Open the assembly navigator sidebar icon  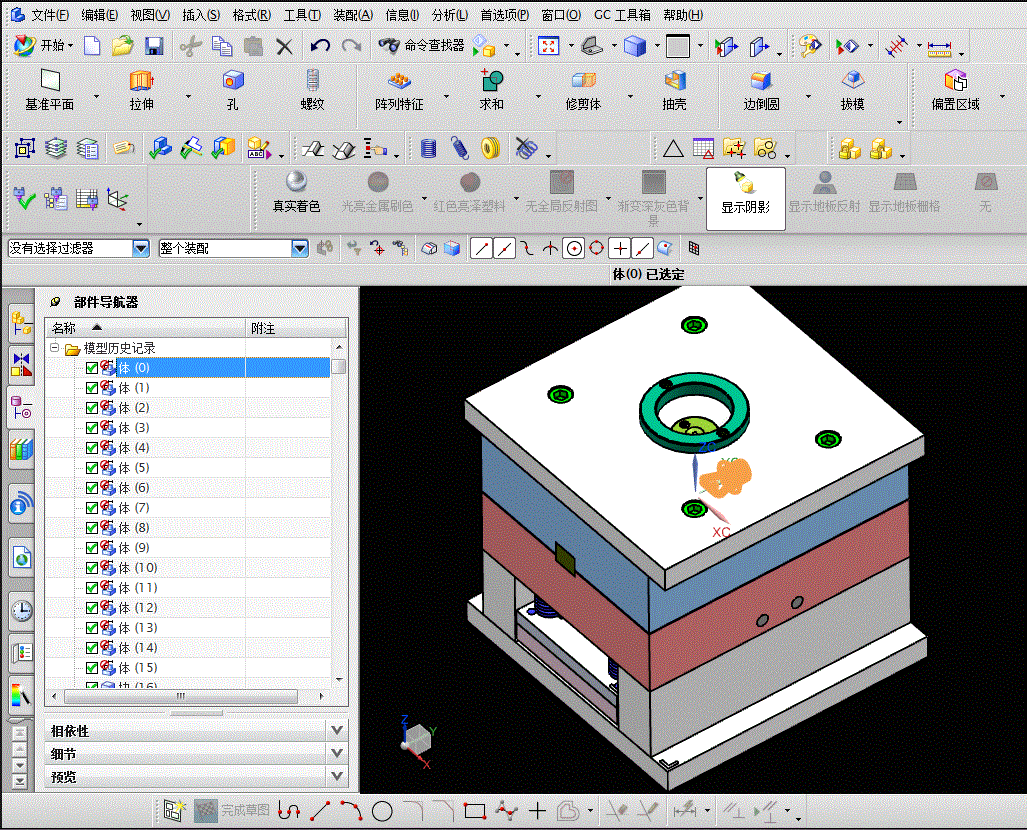coord(22,323)
